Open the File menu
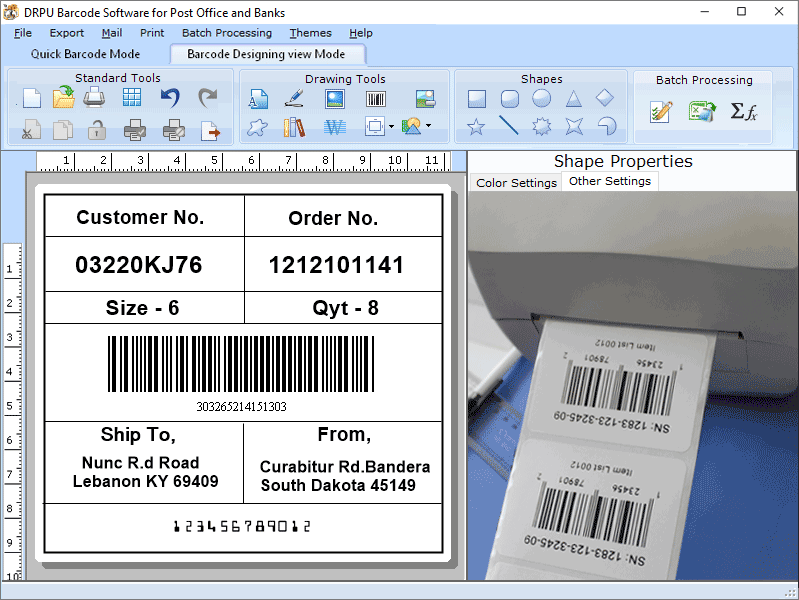Viewport: 799px width, 600px height. click(22, 33)
